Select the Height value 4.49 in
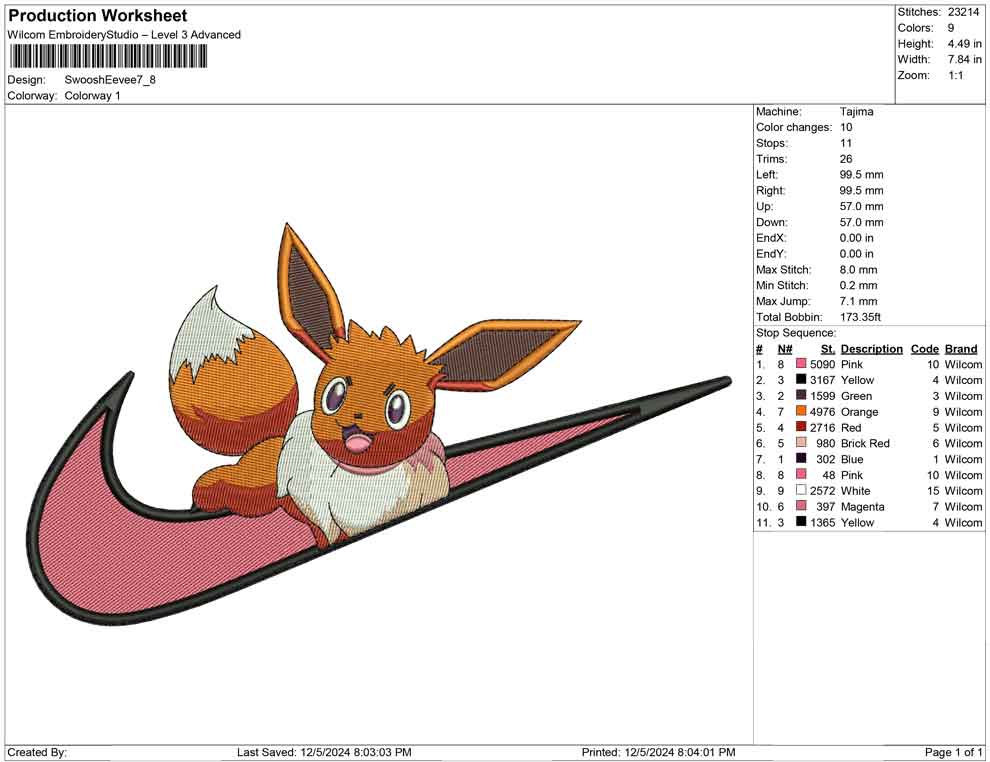The image size is (990, 762). pos(964,44)
